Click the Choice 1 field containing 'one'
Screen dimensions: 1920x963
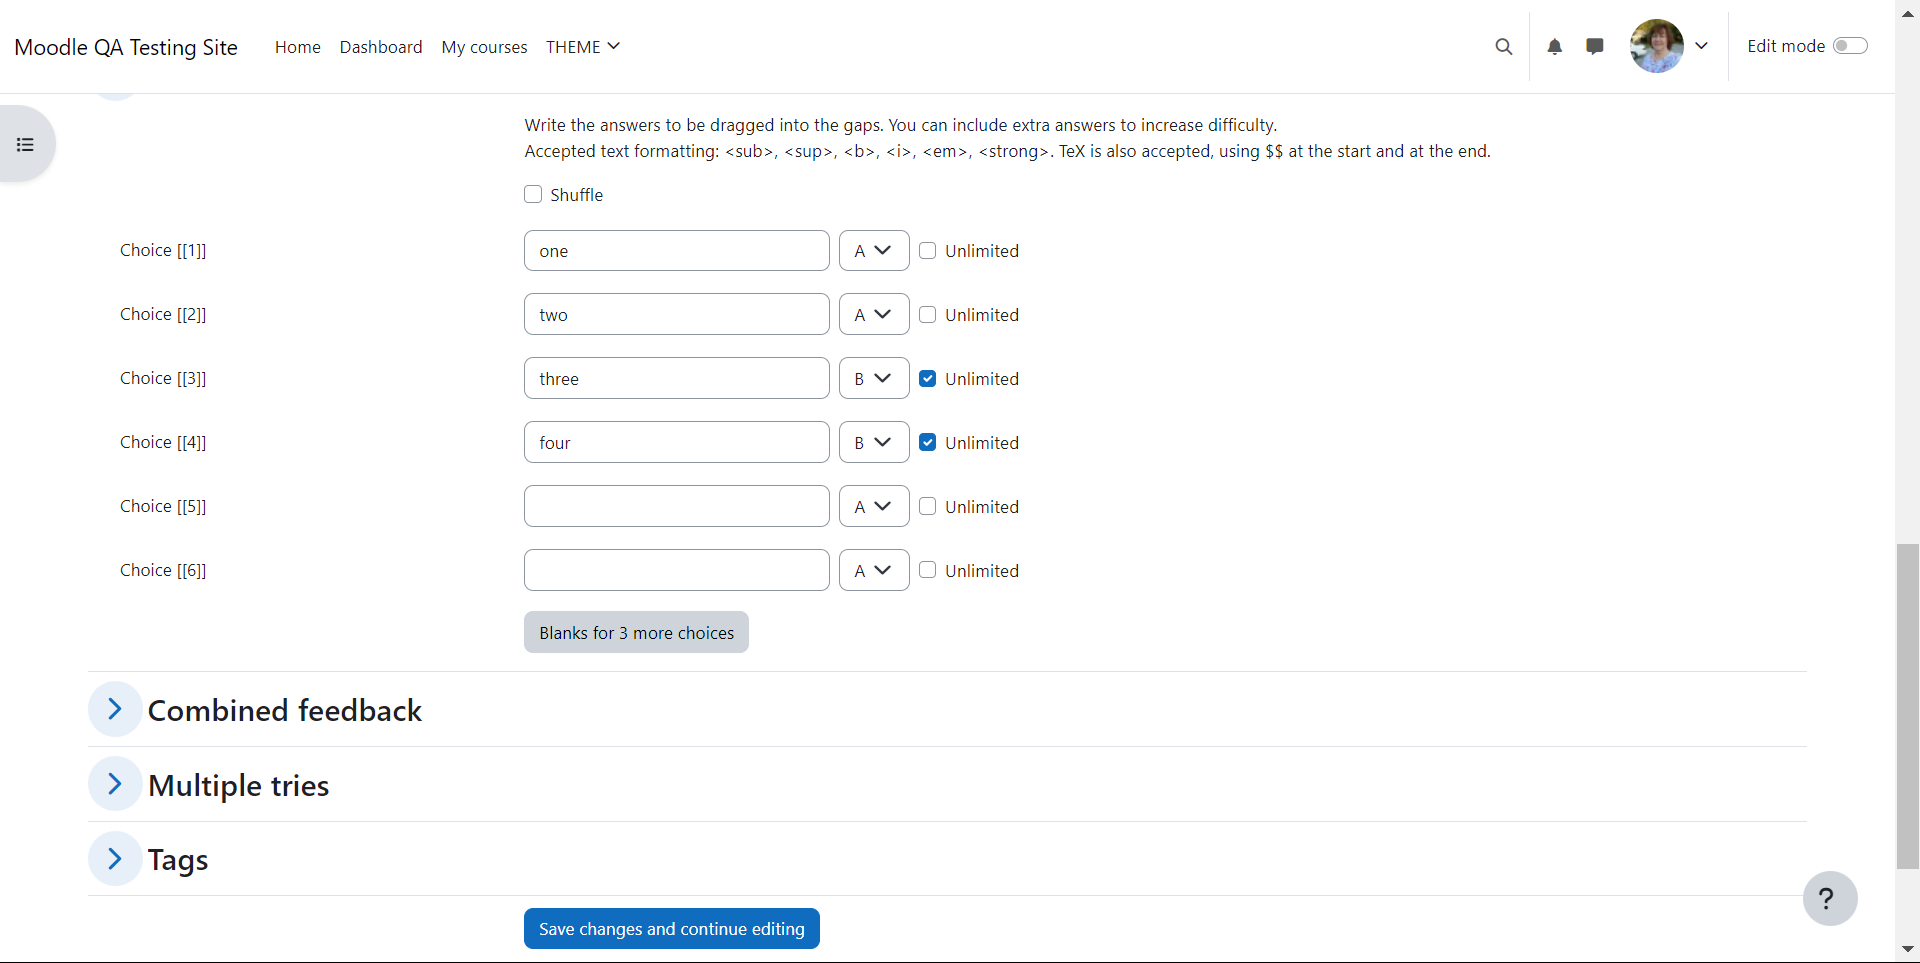(x=677, y=250)
